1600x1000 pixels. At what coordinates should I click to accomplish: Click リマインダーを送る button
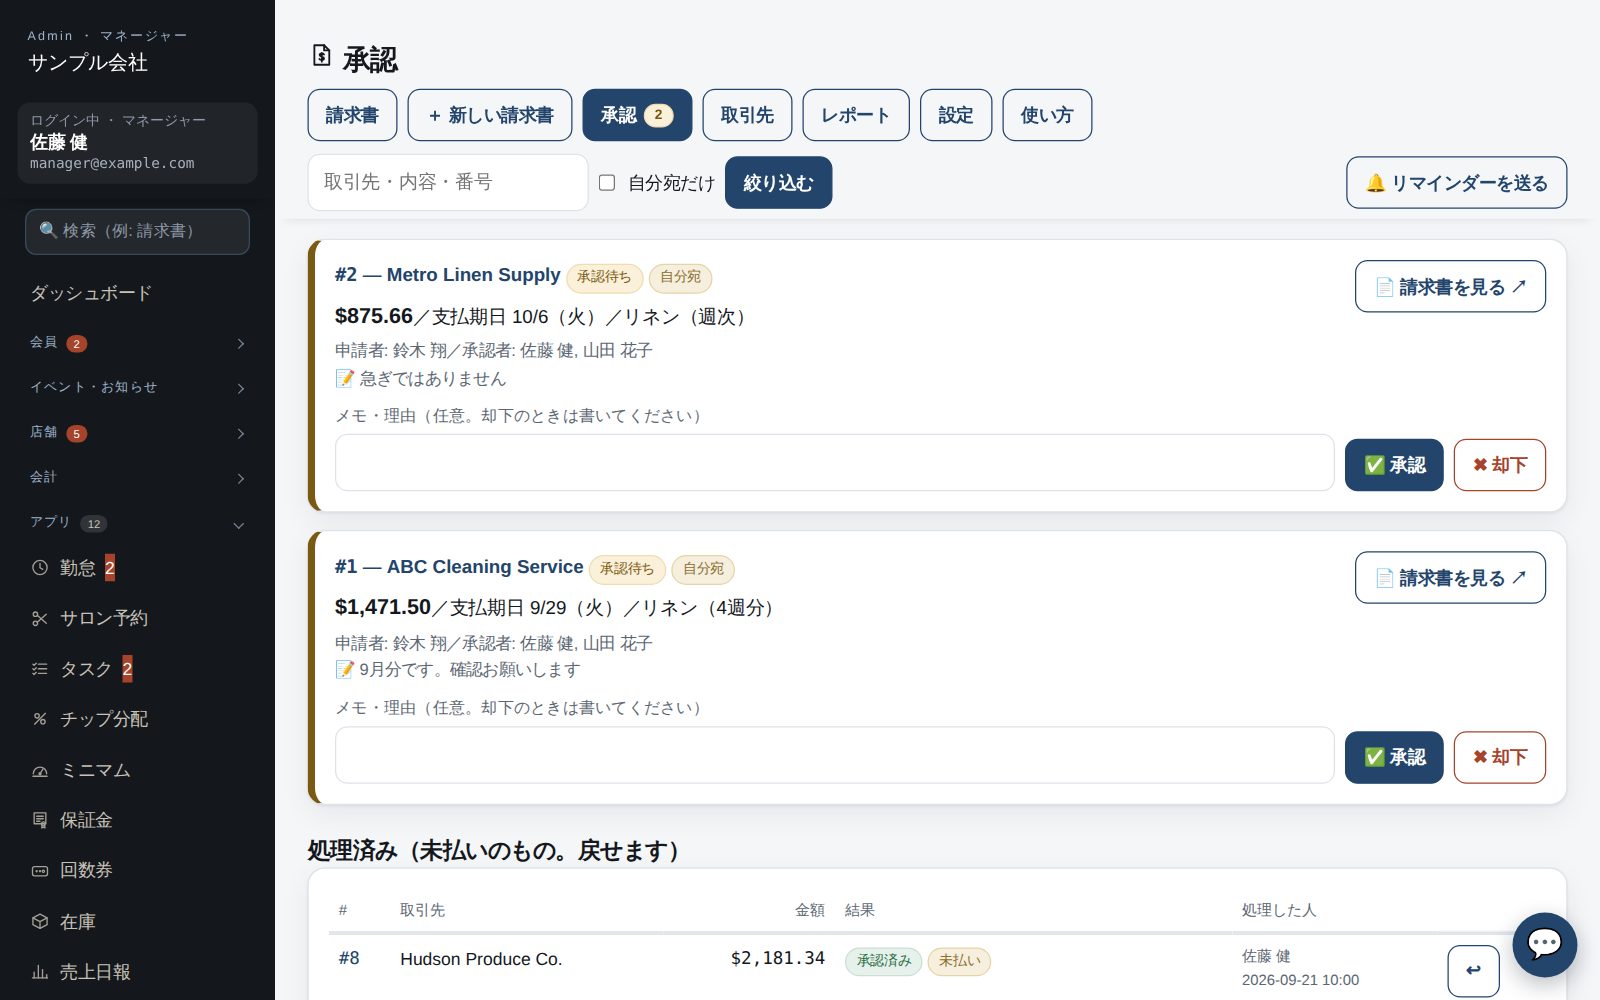pyautogui.click(x=1456, y=183)
